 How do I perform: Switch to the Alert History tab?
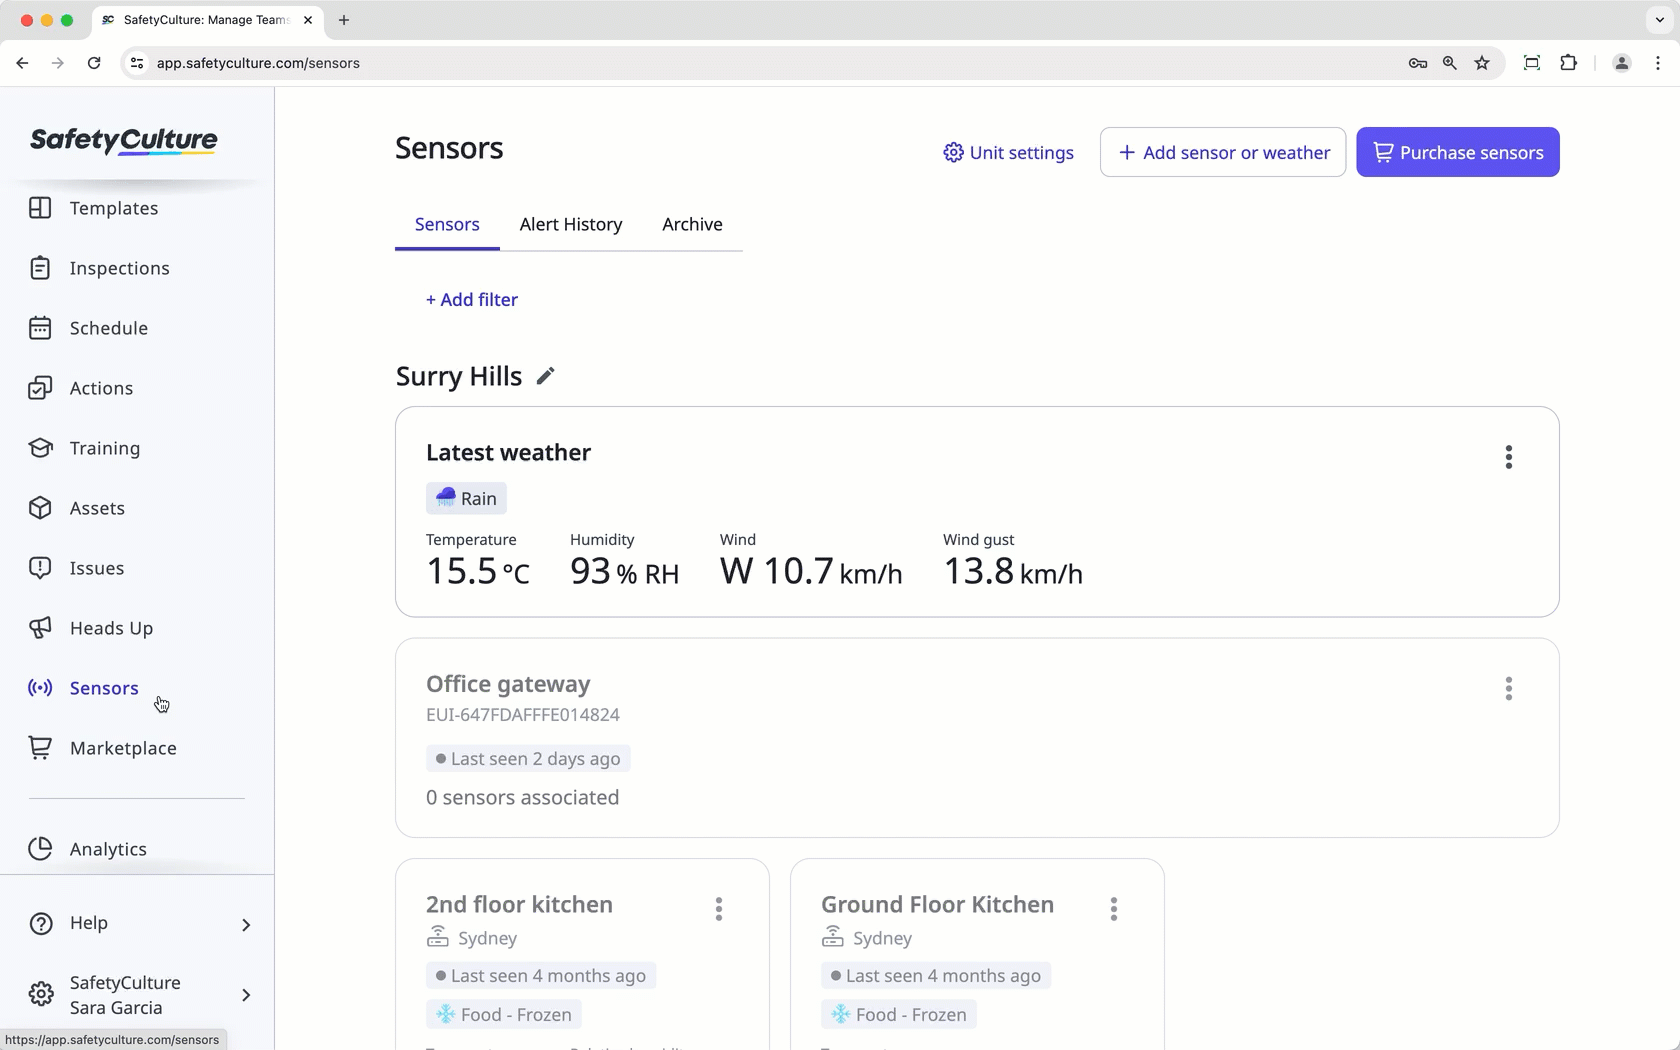(571, 224)
